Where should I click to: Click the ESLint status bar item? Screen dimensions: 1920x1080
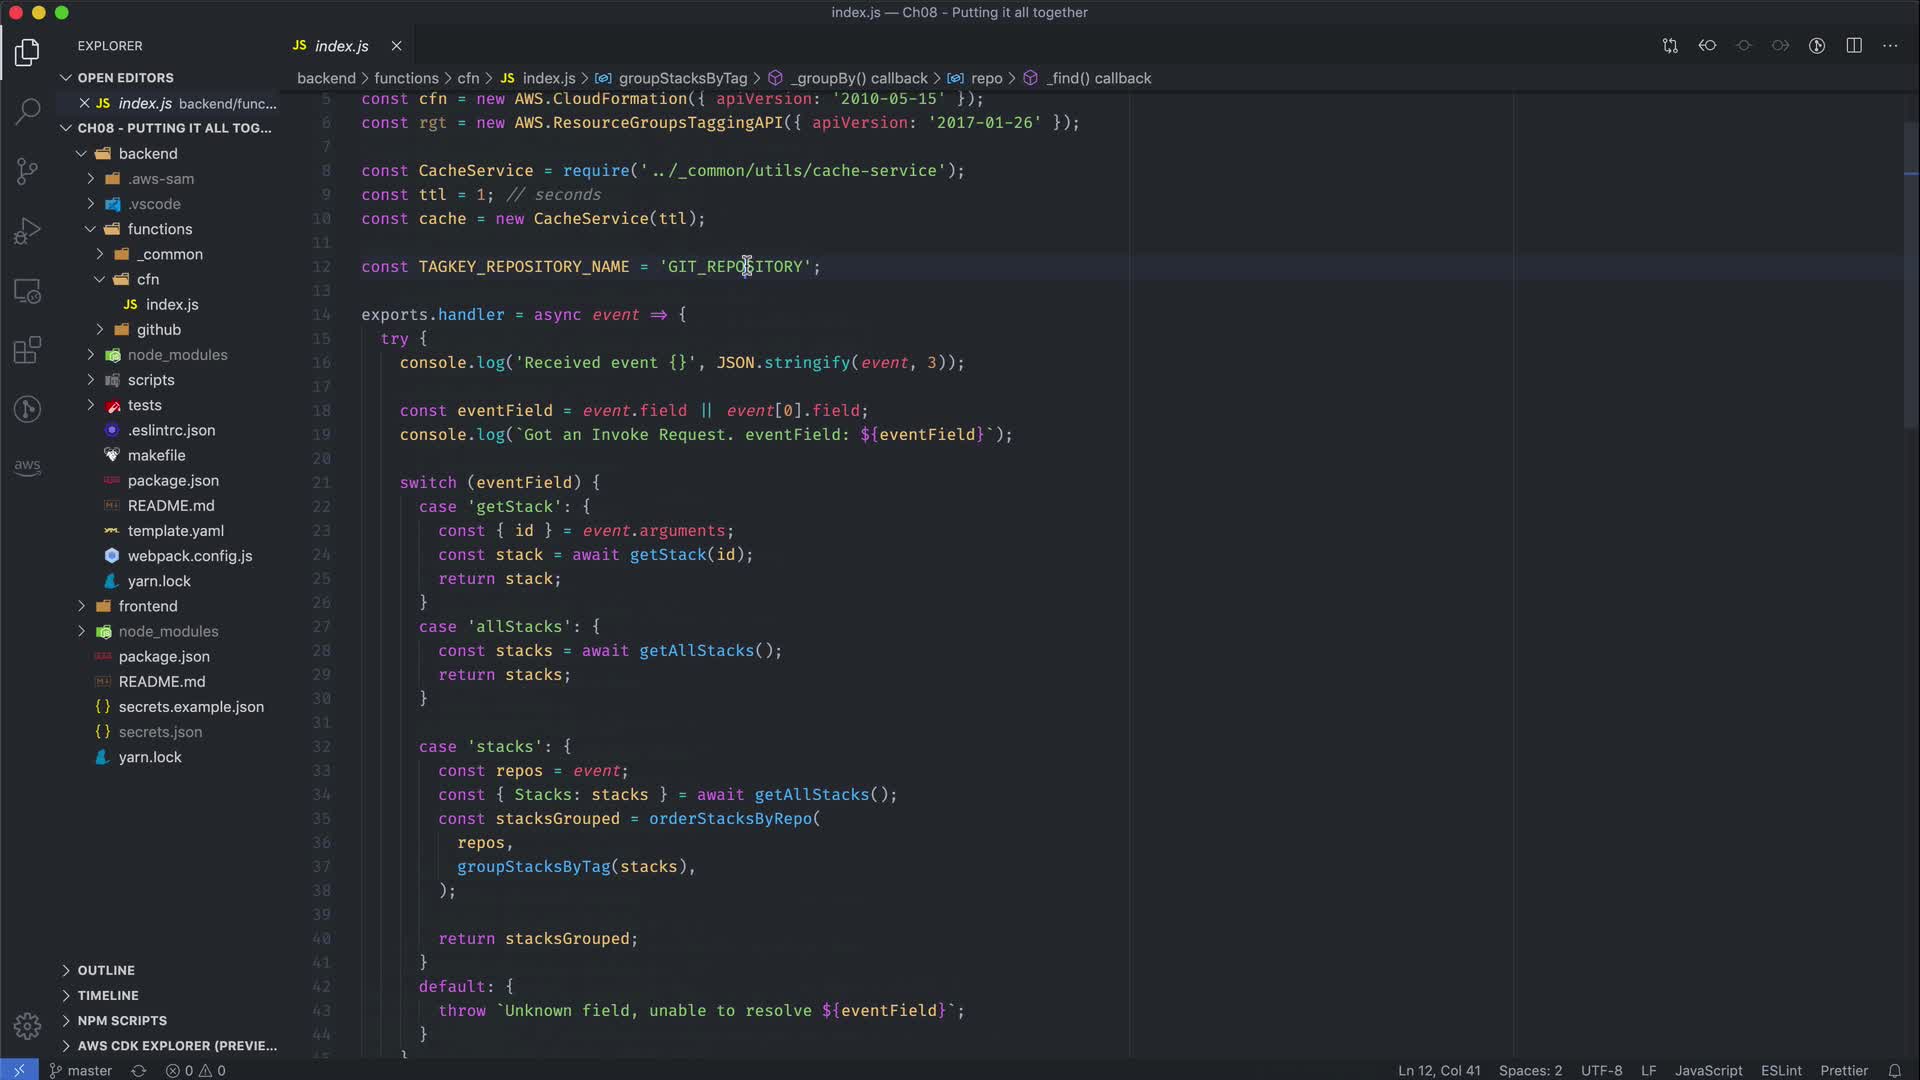[1780, 1070]
